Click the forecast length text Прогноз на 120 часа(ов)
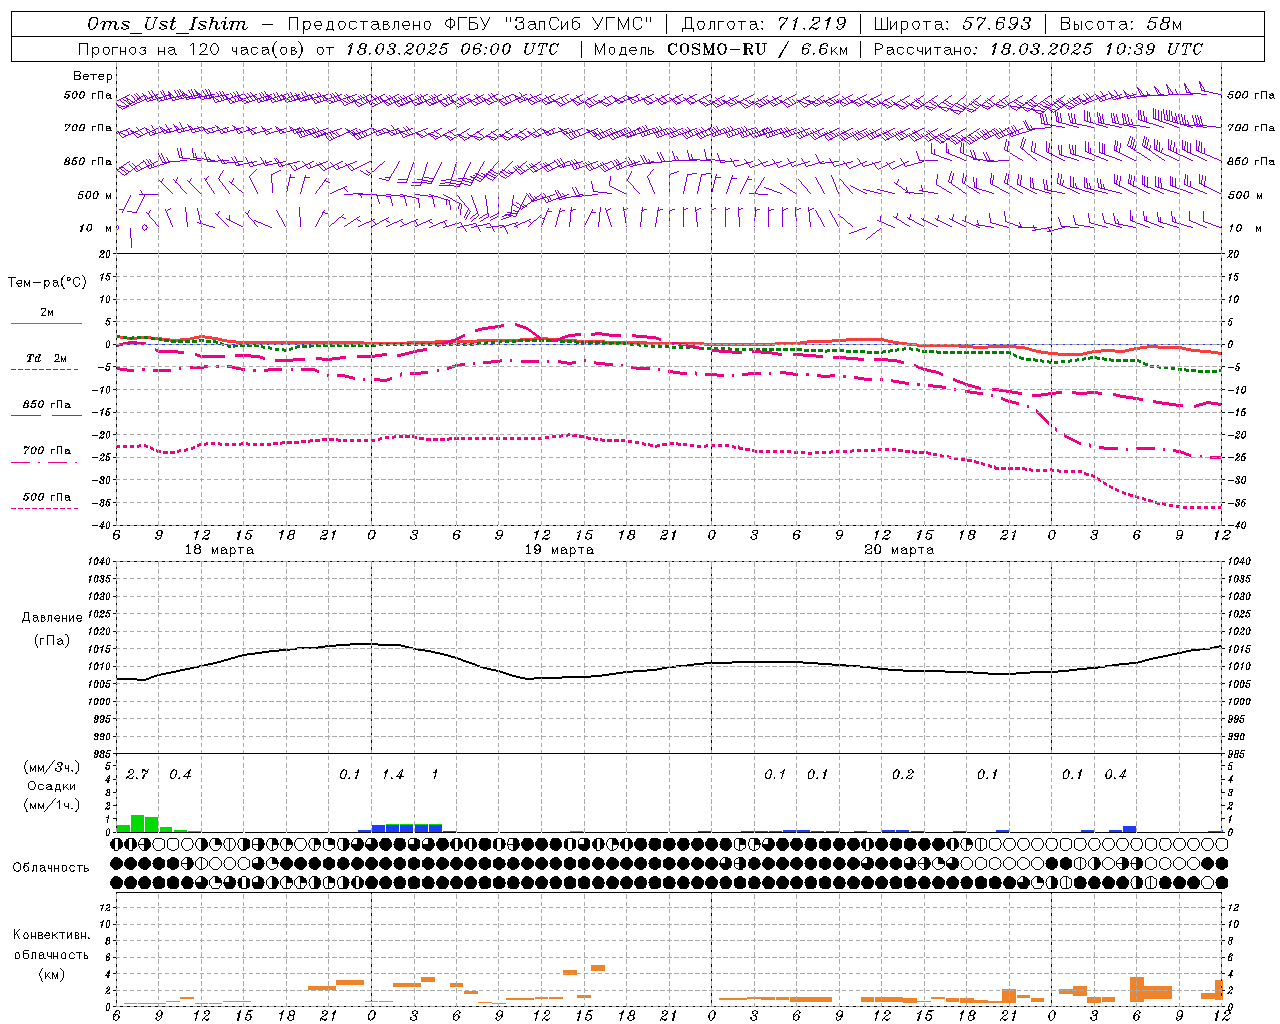Screen dimensions: 1280x1024 (x=194, y=49)
